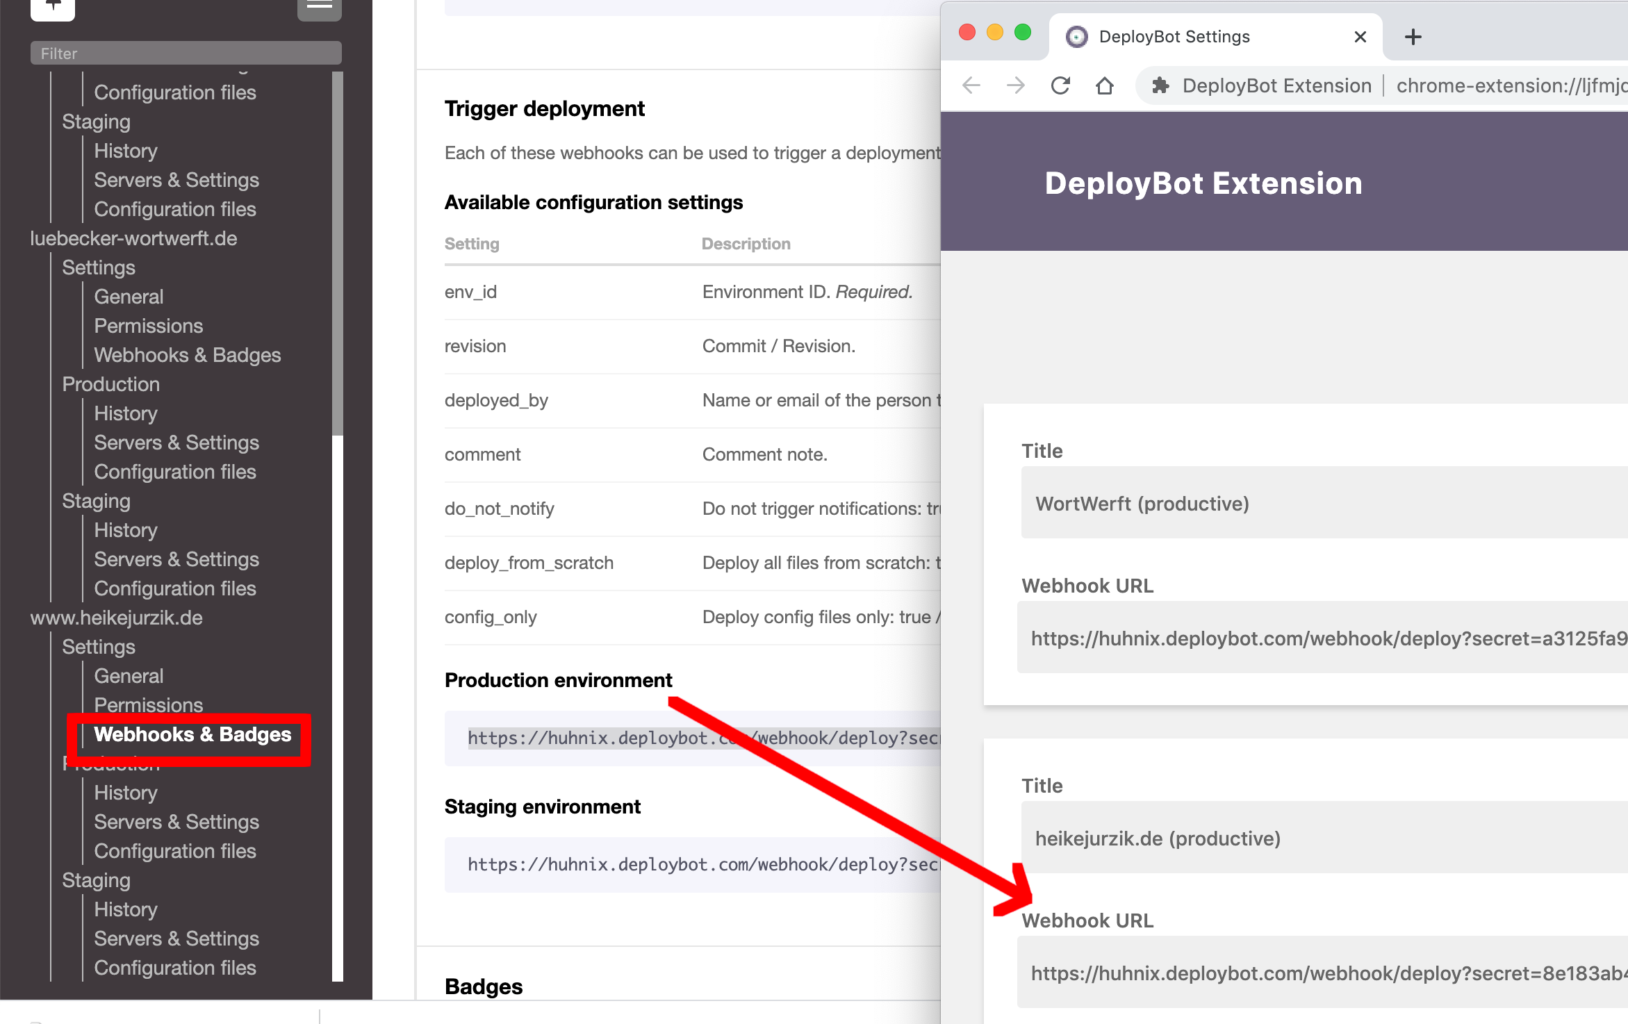Select highlighted Webhooks & Badges under www.heikejurzik.de

click(192, 734)
